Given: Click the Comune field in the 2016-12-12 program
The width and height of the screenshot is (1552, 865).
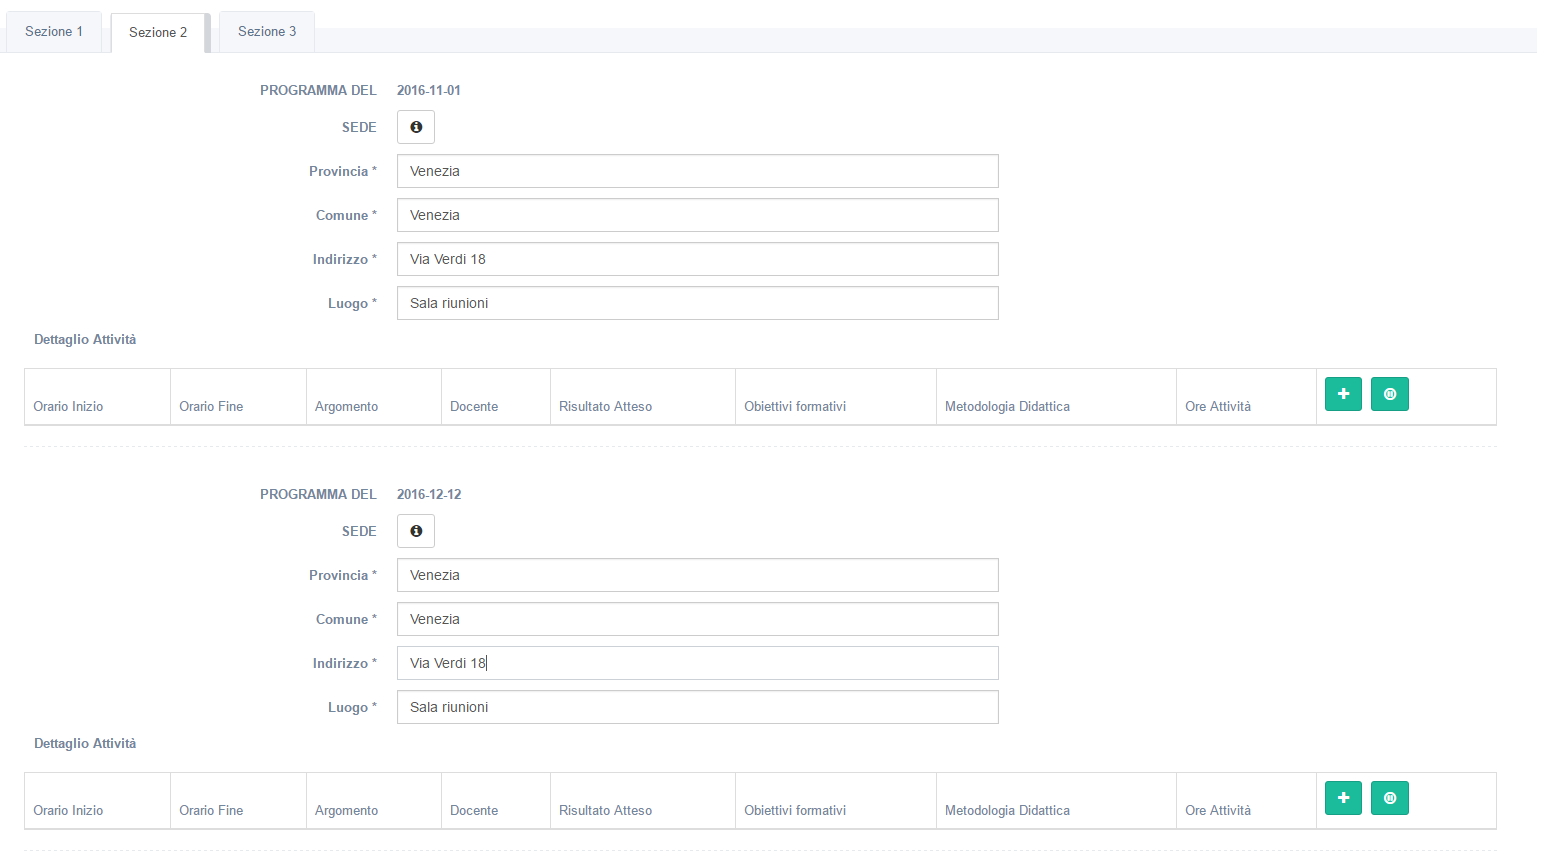Looking at the screenshot, I should coord(697,619).
